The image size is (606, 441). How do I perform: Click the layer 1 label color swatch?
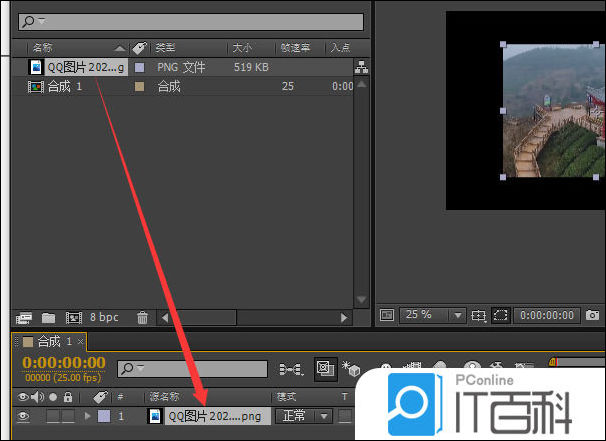click(x=104, y=416)
